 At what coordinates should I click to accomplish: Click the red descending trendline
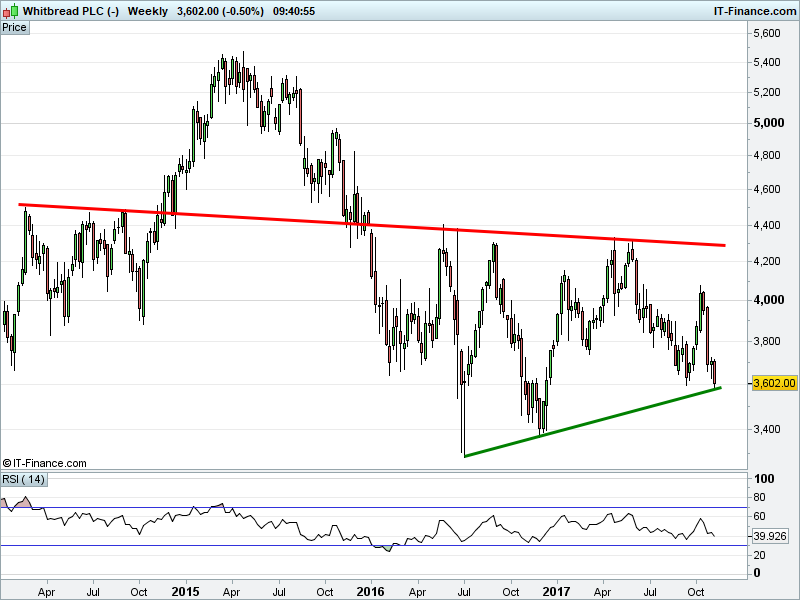[x=371, y=225]
